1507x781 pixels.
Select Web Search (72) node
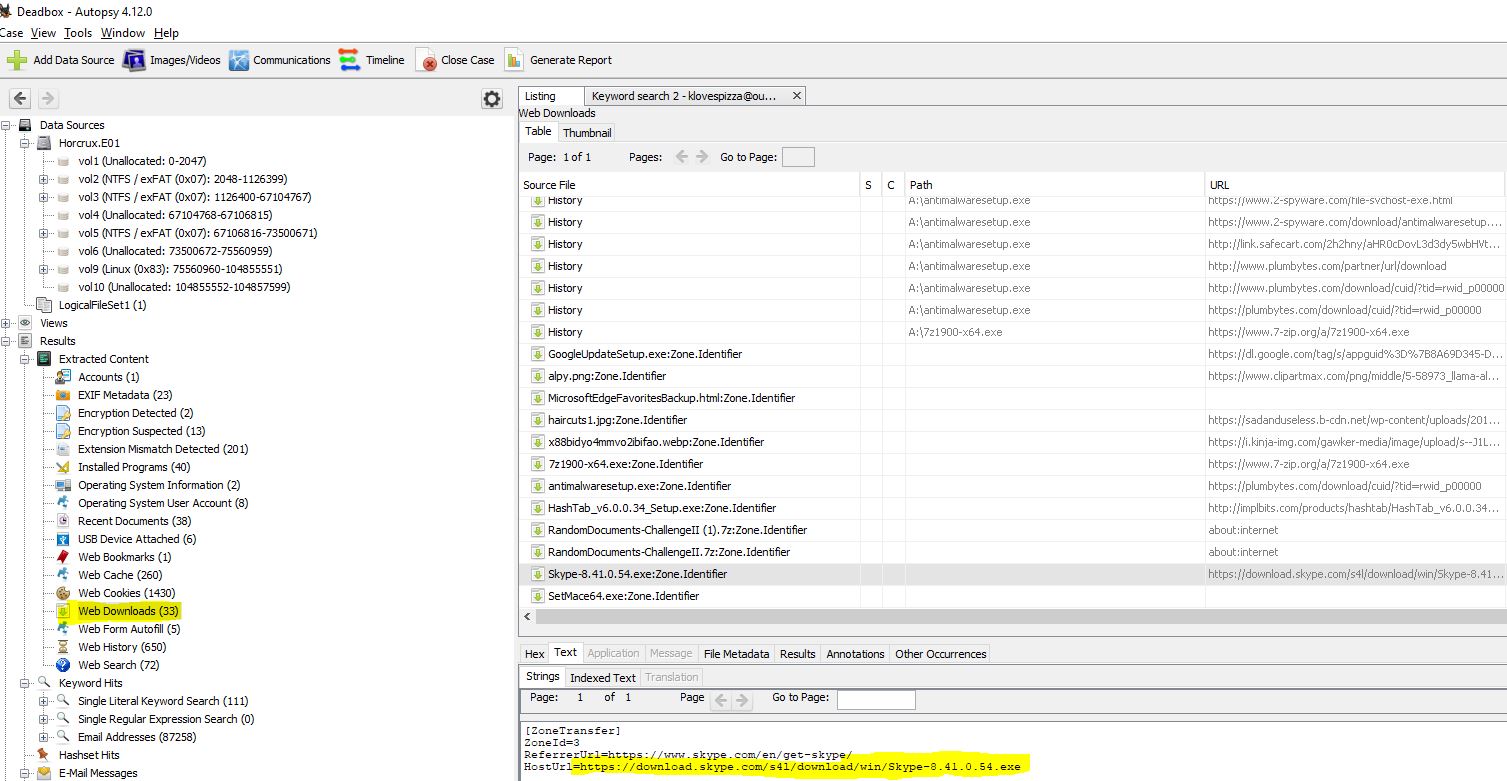point(118,665)
